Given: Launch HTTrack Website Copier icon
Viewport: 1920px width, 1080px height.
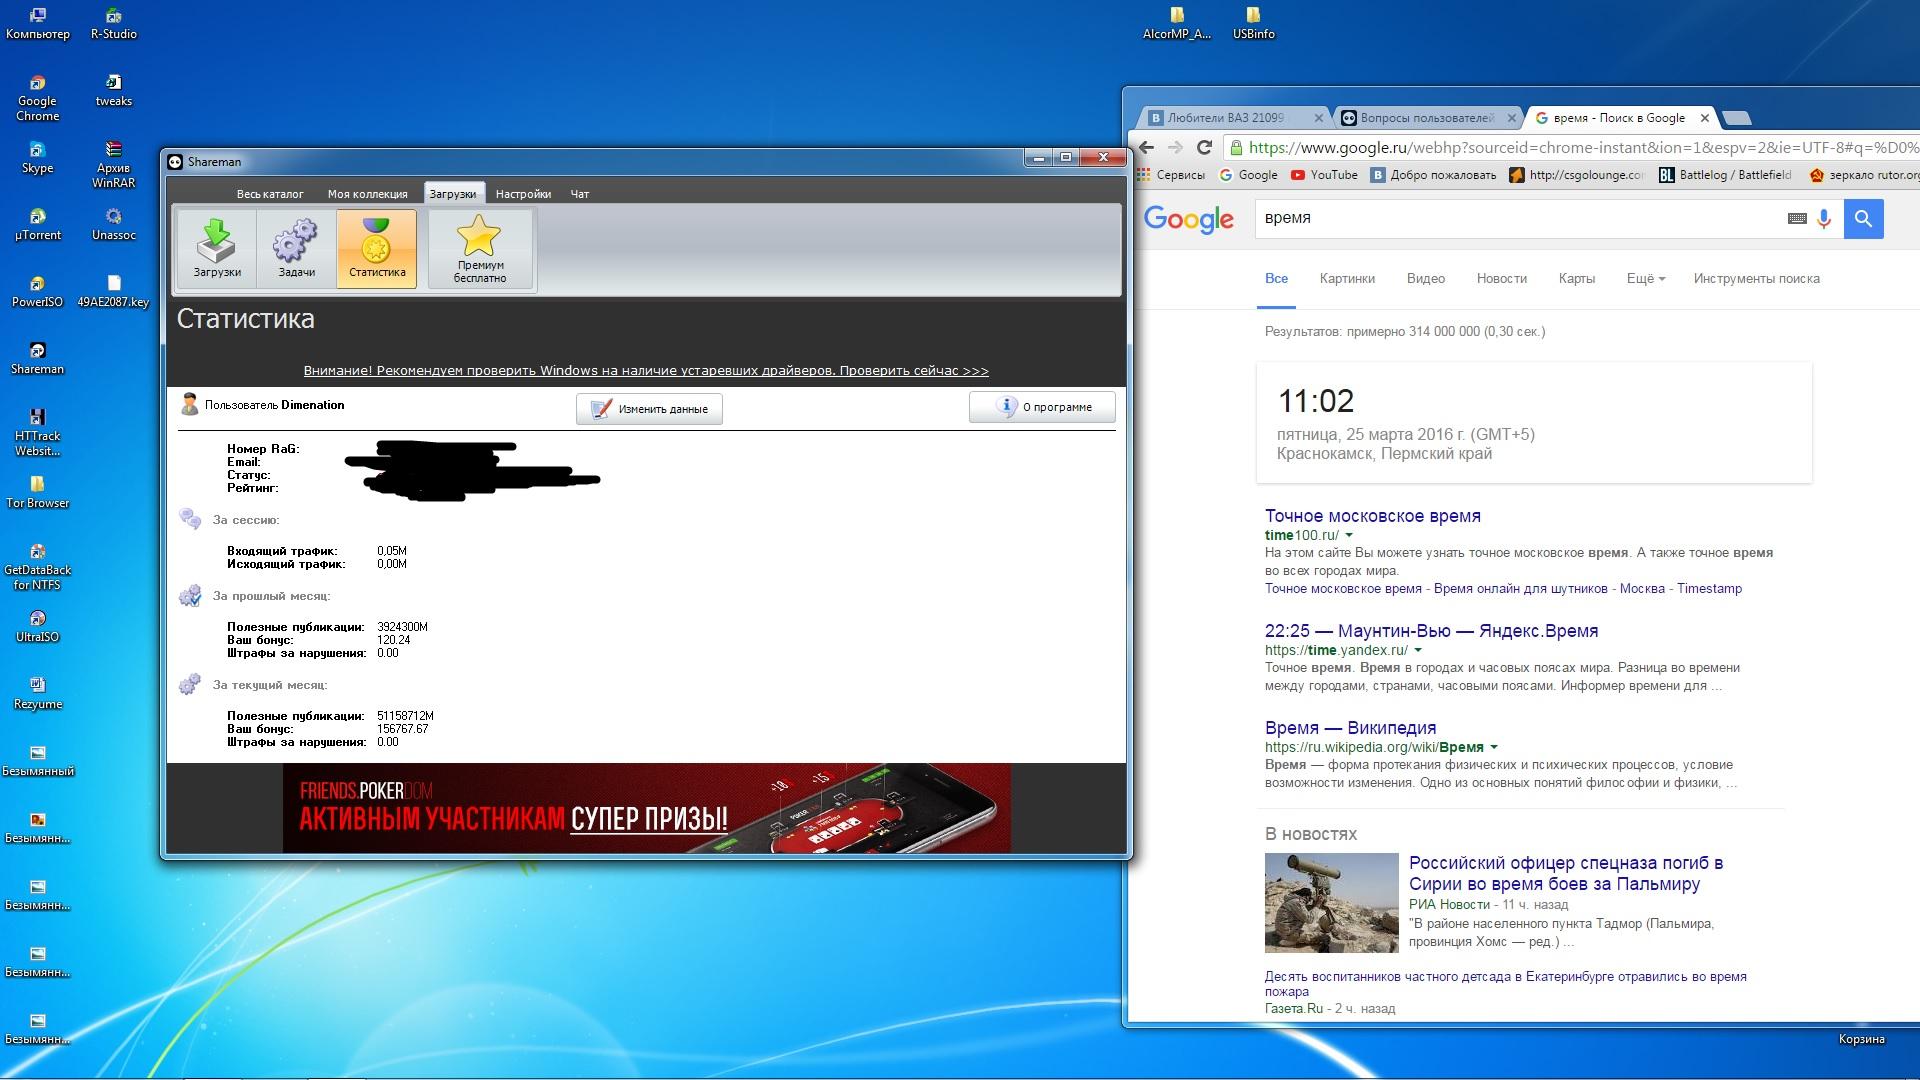Looking at the screenshot, I should [x=37, y=433].
